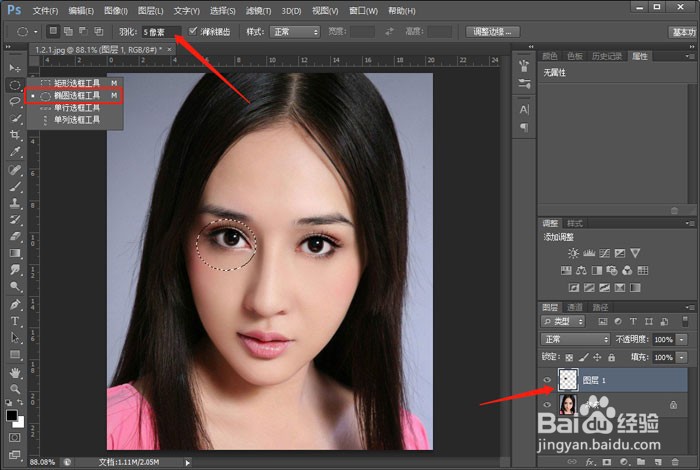Select the Quick Selection tool
The height and width of the screenshot is (470, 700).
click(15, 118)
